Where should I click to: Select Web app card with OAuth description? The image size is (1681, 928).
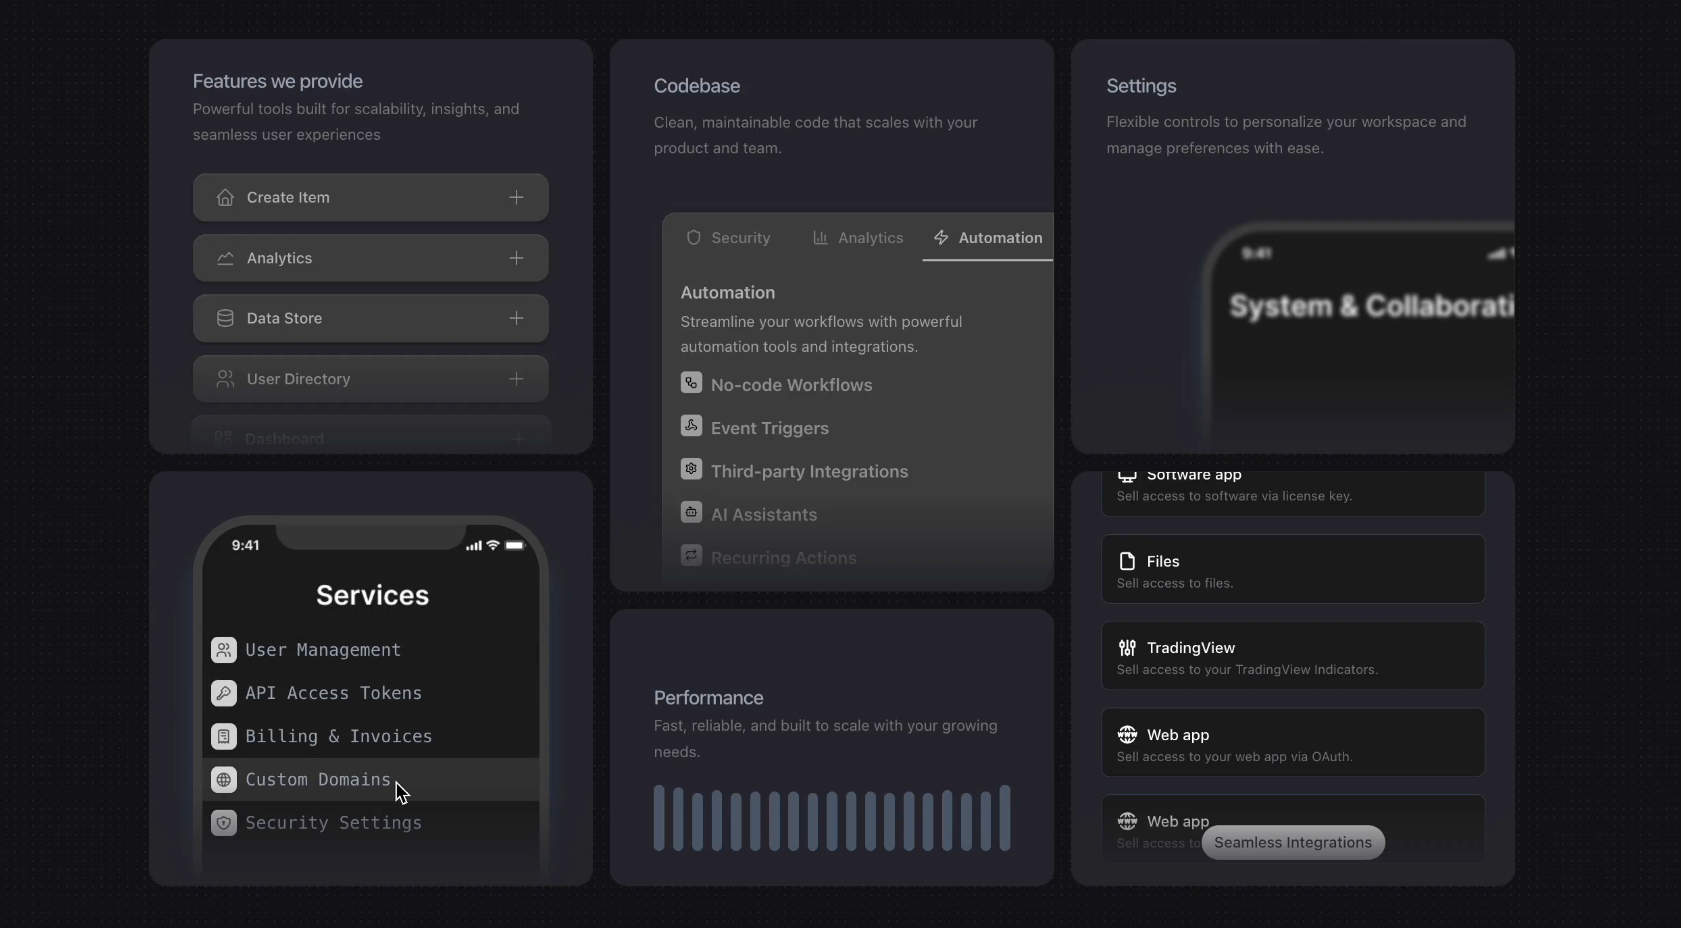point(1293,742)
